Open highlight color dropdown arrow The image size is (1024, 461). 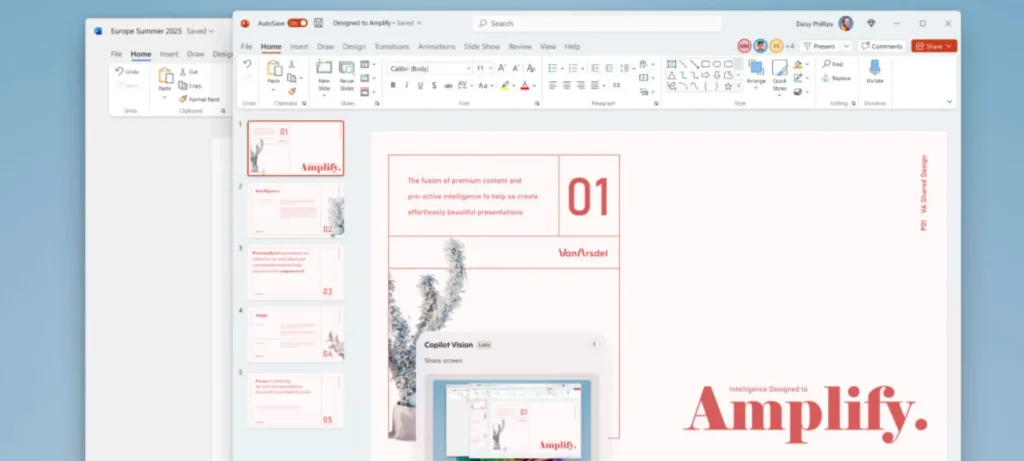click(514, 86)
